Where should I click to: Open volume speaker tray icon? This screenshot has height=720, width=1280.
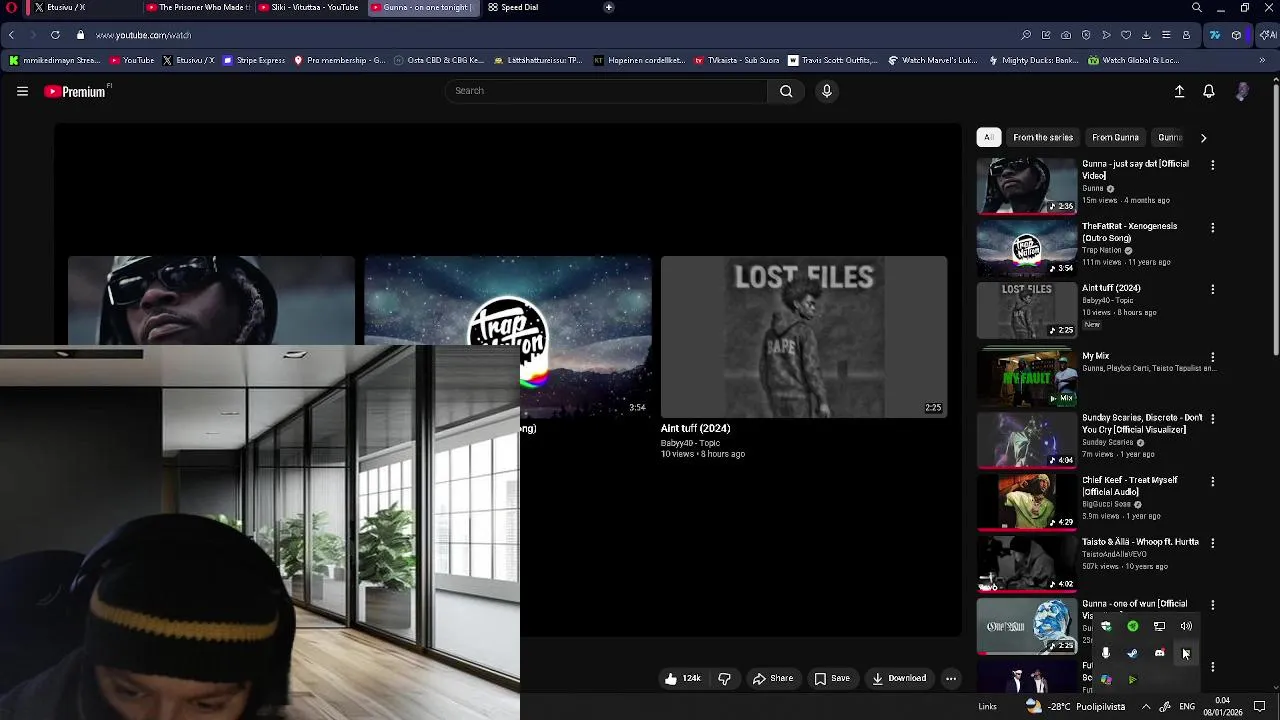coord(1186,626)
